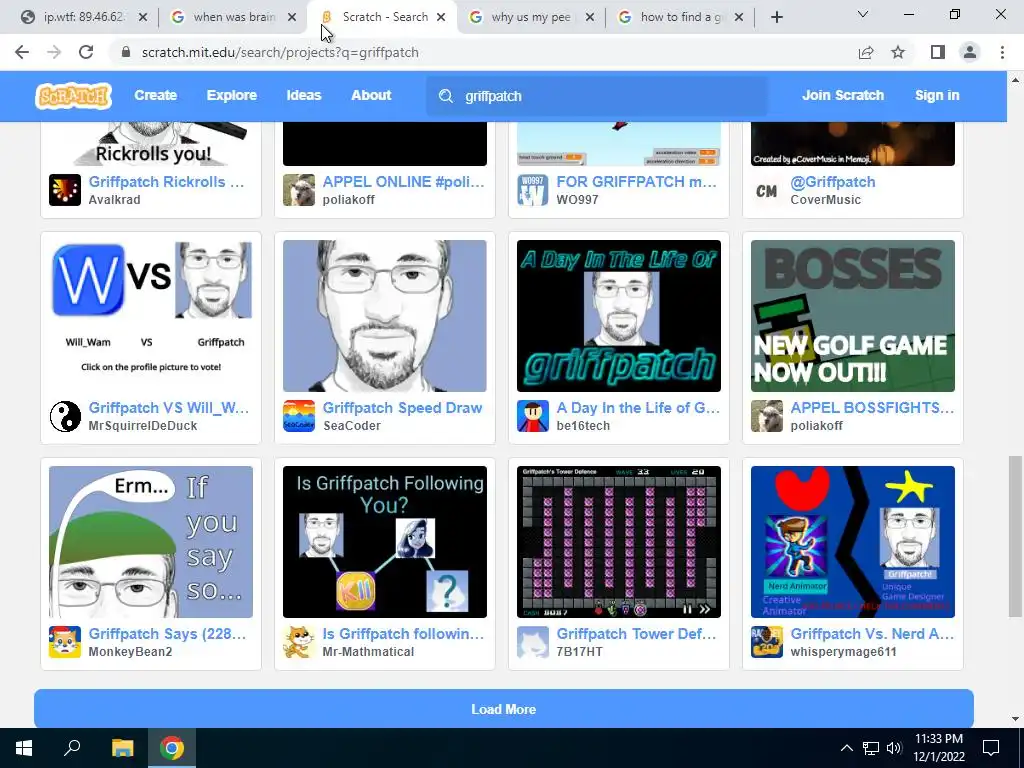
Task: Switch to the 'why us my pee' tab
Action: point(530,17)
